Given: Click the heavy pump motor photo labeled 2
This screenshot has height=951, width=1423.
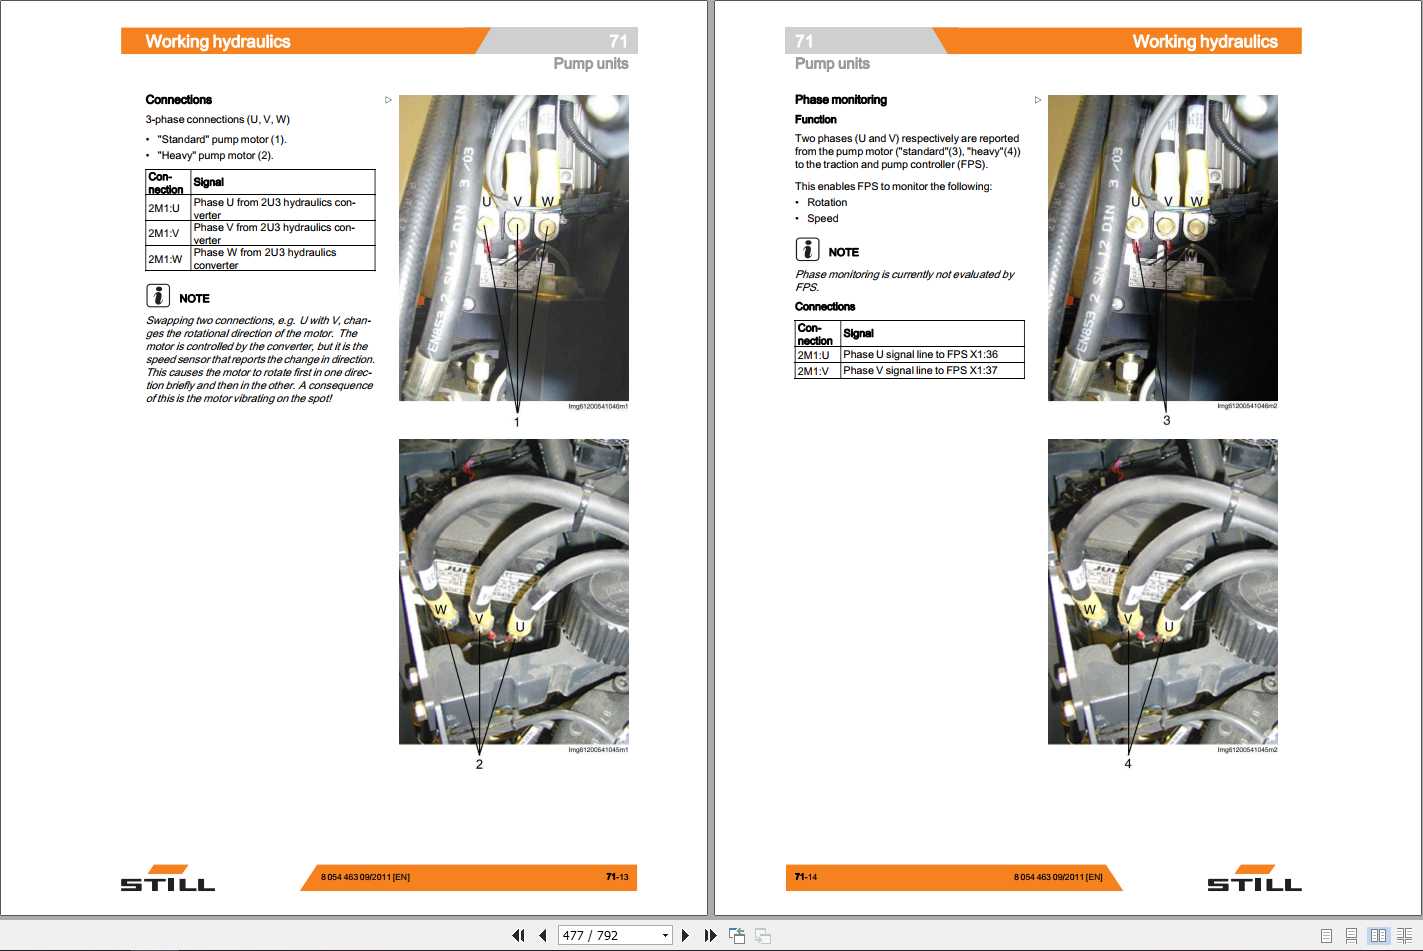Looking at the screenshot, I should [x=513, y=591].
